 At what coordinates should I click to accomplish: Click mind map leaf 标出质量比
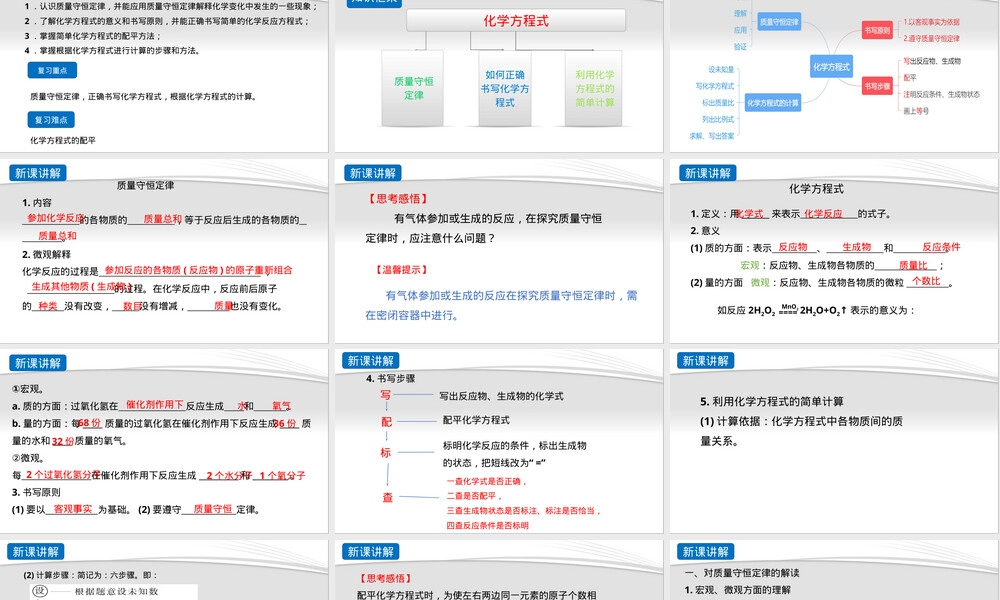(718, 103)
